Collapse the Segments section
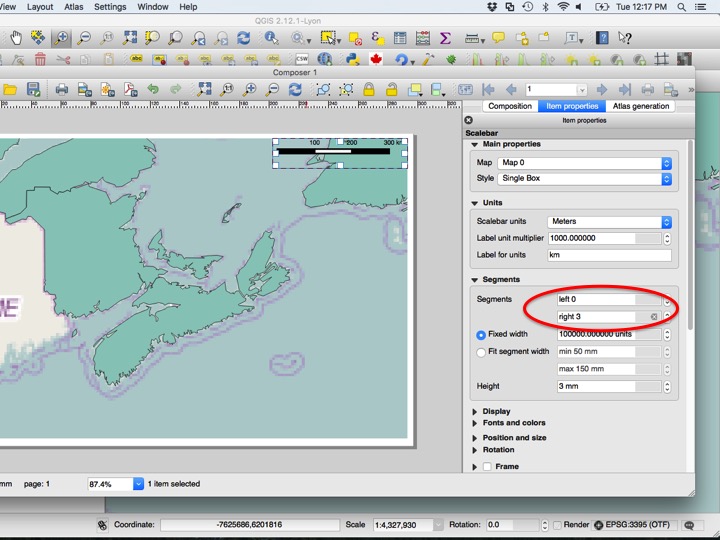Screen dimensions: 720x540 [x=474, y=280]
